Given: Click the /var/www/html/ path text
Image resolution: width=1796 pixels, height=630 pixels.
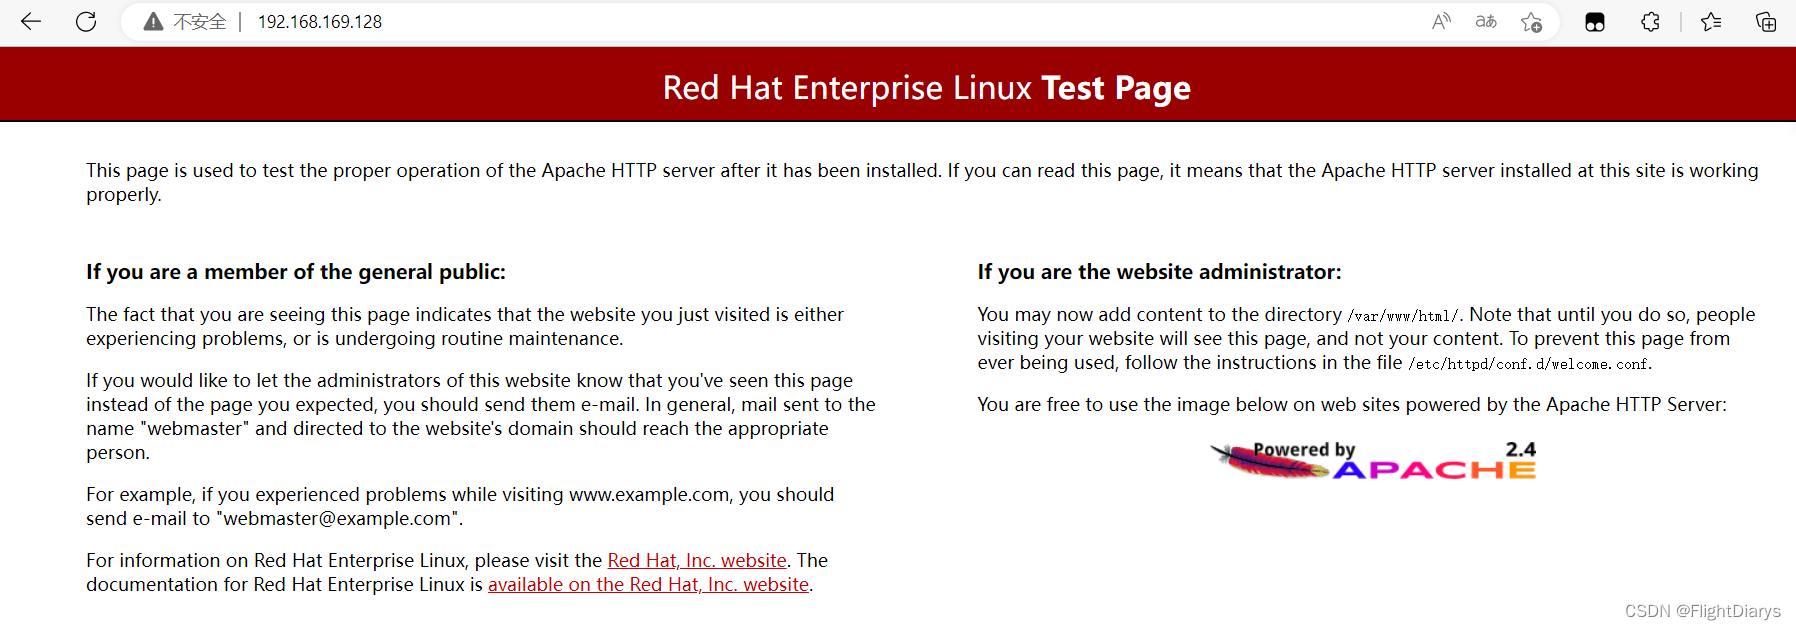Looking at the screenshot, I should pyautogui.click(x=1404, y=316).
